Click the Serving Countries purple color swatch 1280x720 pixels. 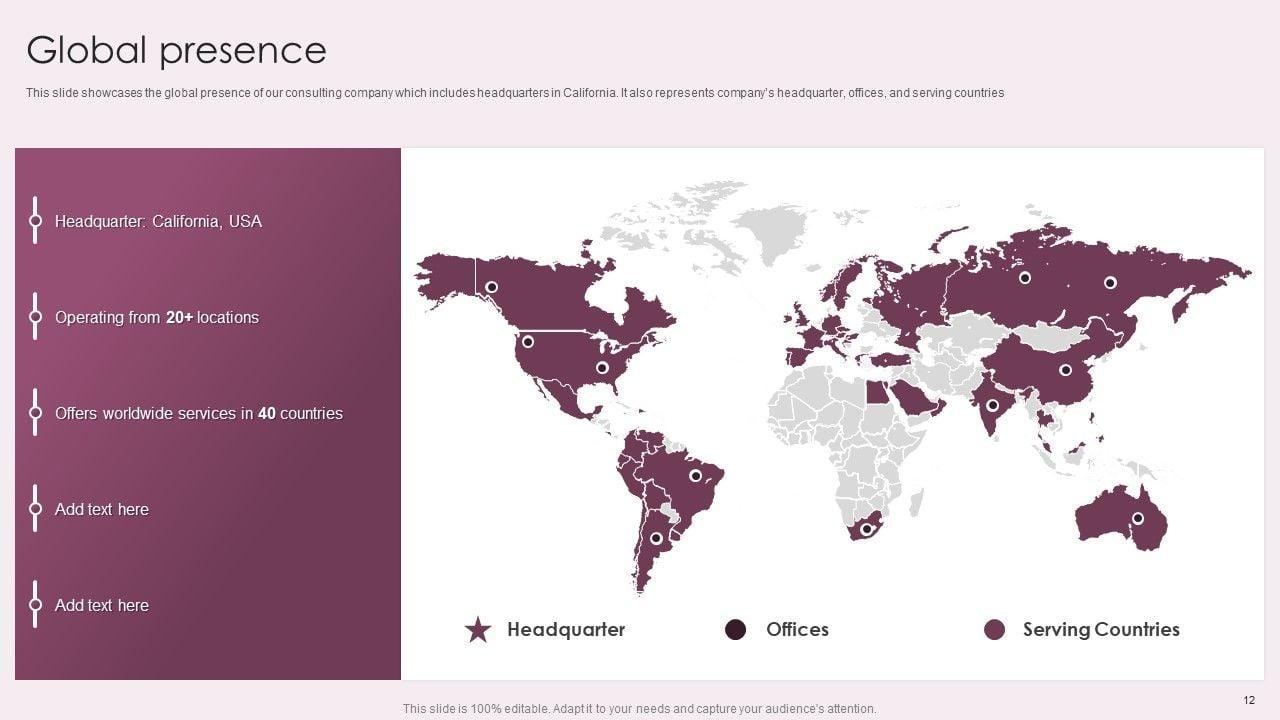(x=994, y=629)
